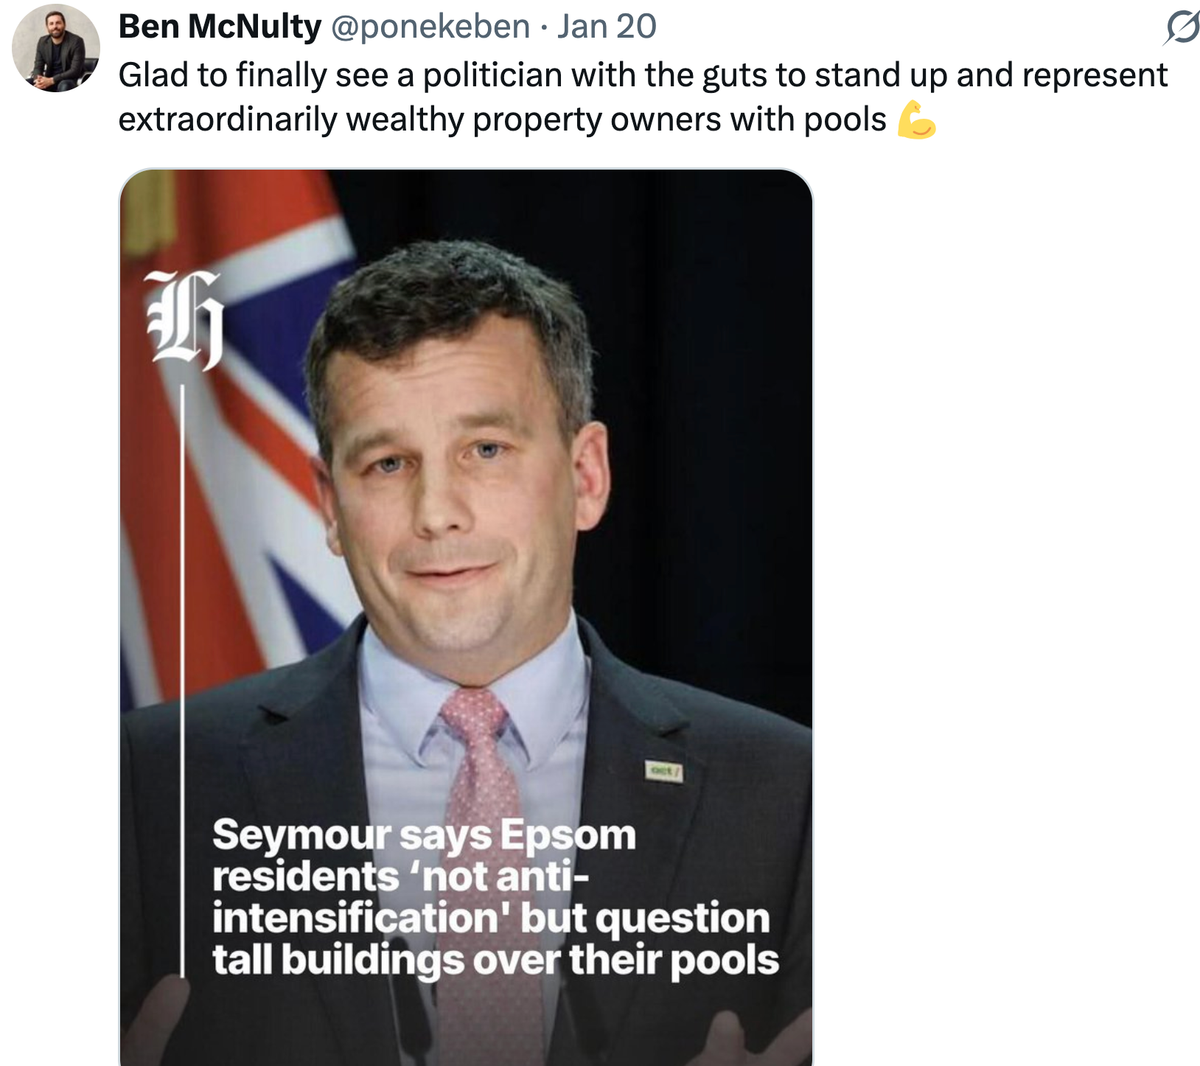Click the ACT lapel pin on the suit

tap(665, 771)
